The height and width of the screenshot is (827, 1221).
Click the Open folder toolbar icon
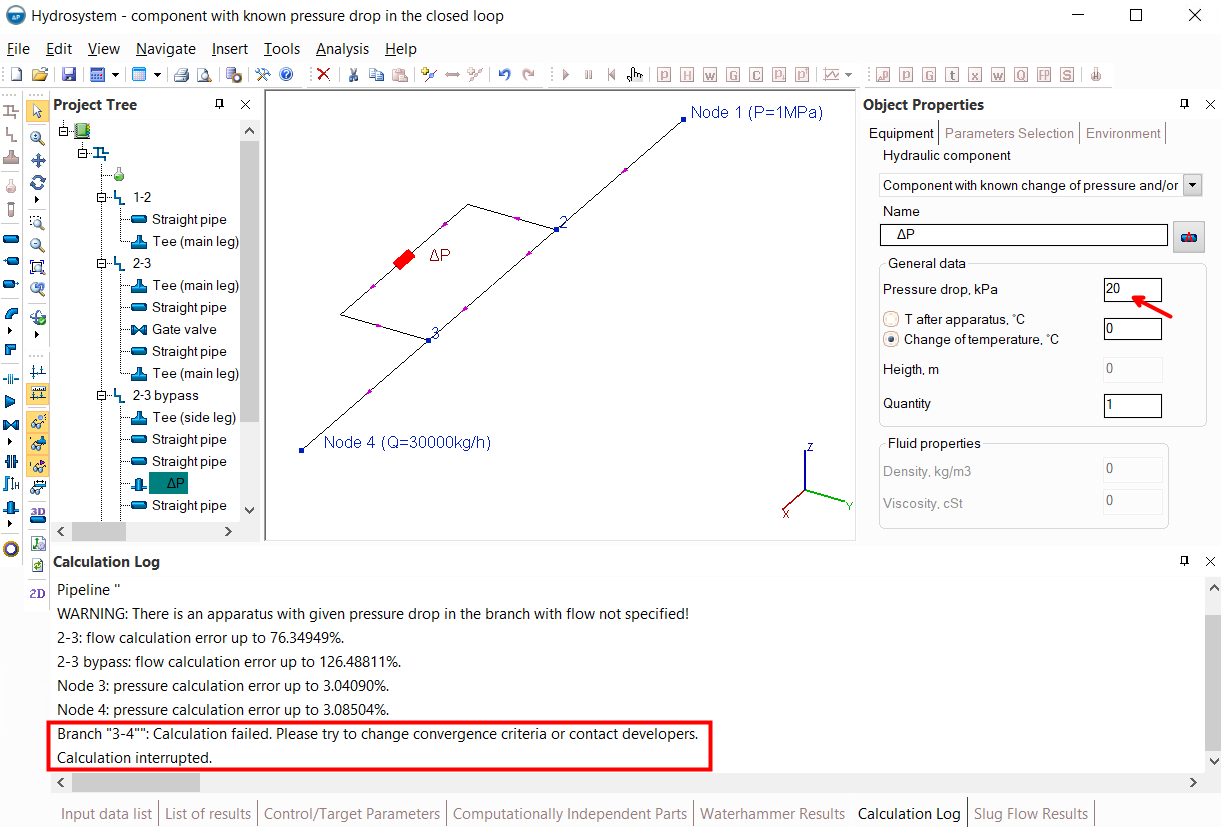click(x=41, y=75)
